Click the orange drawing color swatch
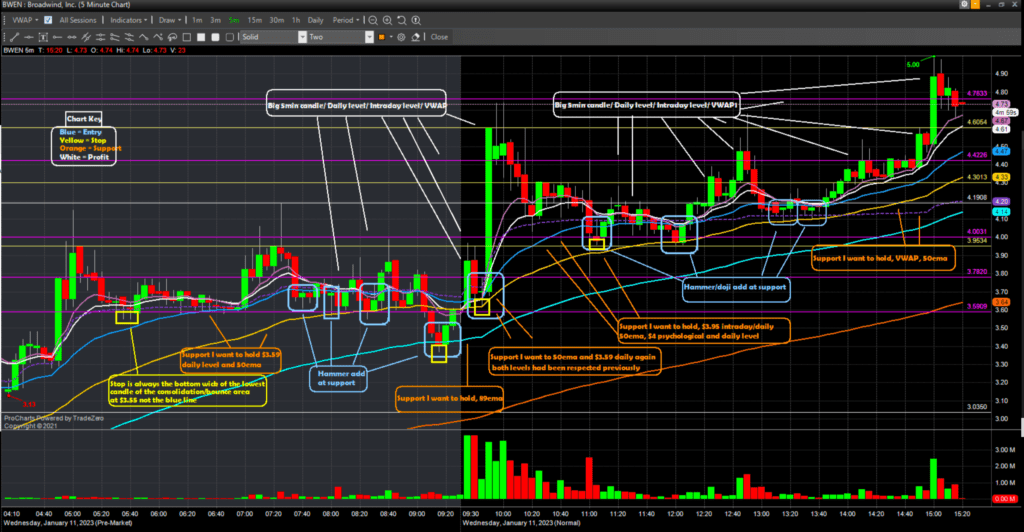This screenshot has width=1024, height=532. [x=384, y=37]
